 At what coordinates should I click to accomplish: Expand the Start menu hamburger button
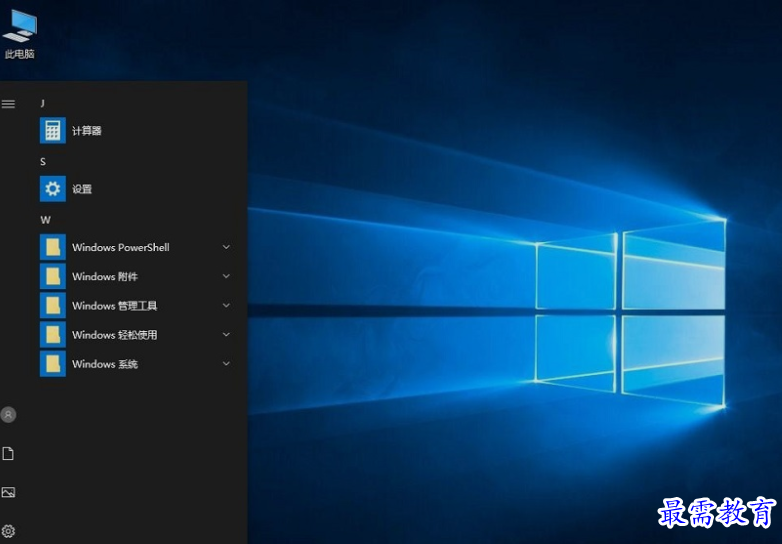point(8,104)
